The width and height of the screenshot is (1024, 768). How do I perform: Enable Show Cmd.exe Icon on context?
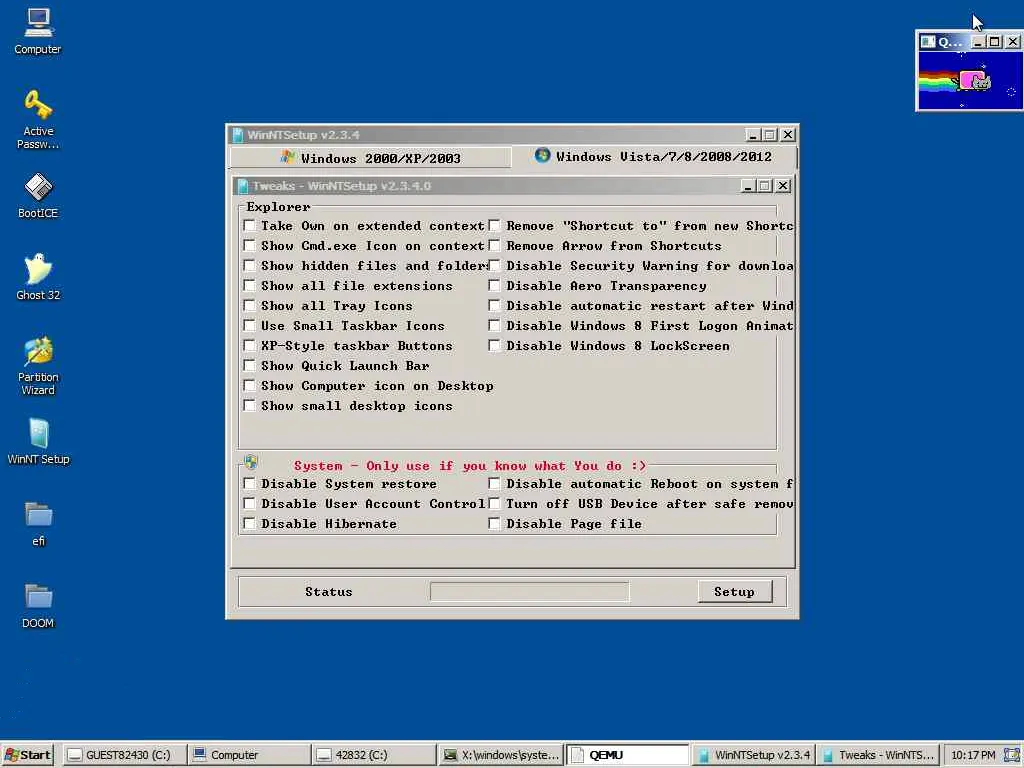(x=249, y=246)
